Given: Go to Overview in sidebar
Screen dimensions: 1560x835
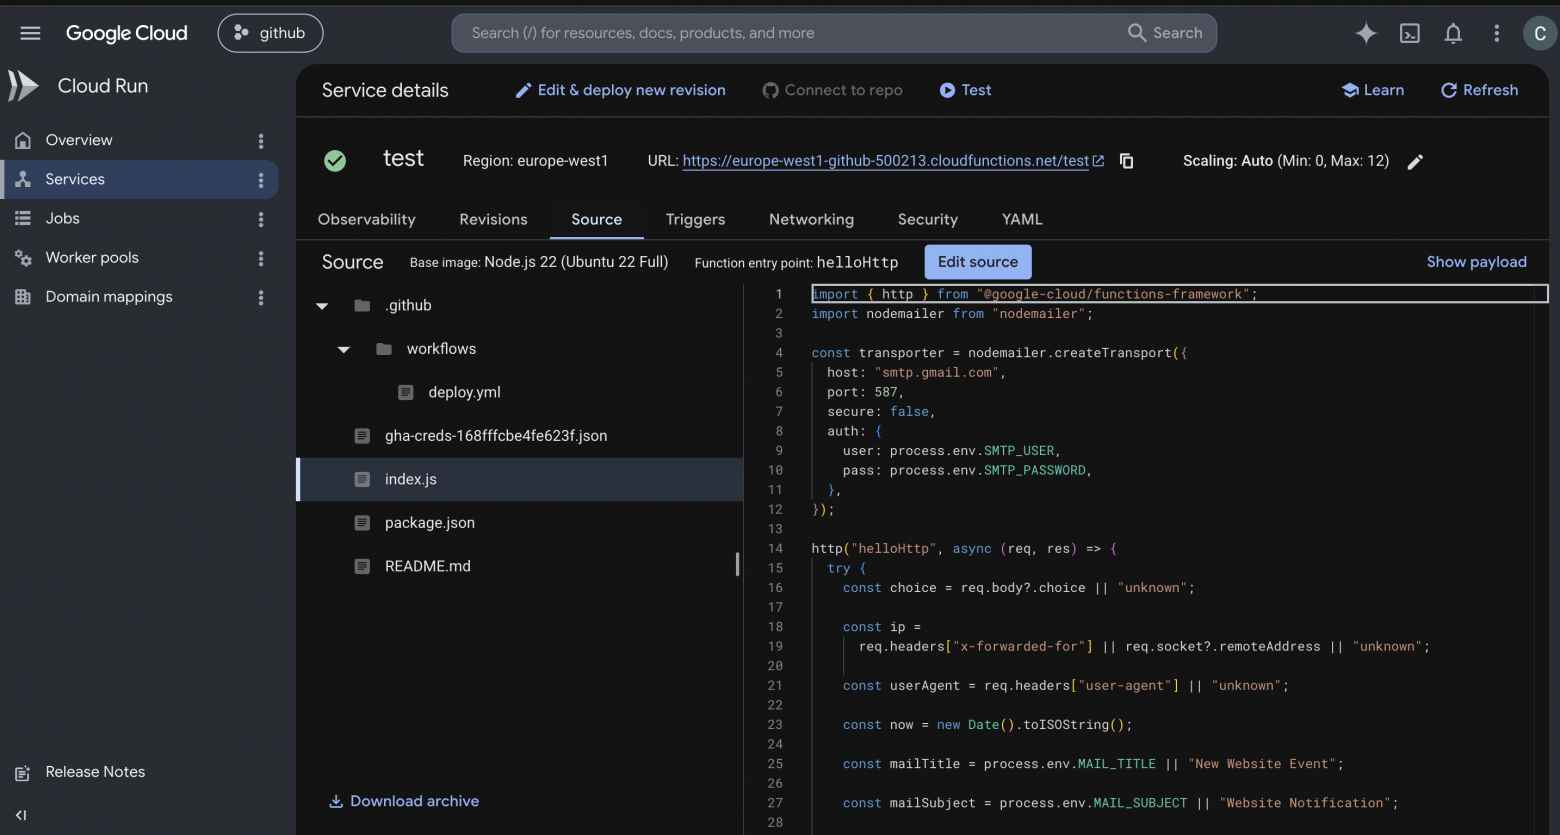Looking at the screenshot, I should click(79, 140).
